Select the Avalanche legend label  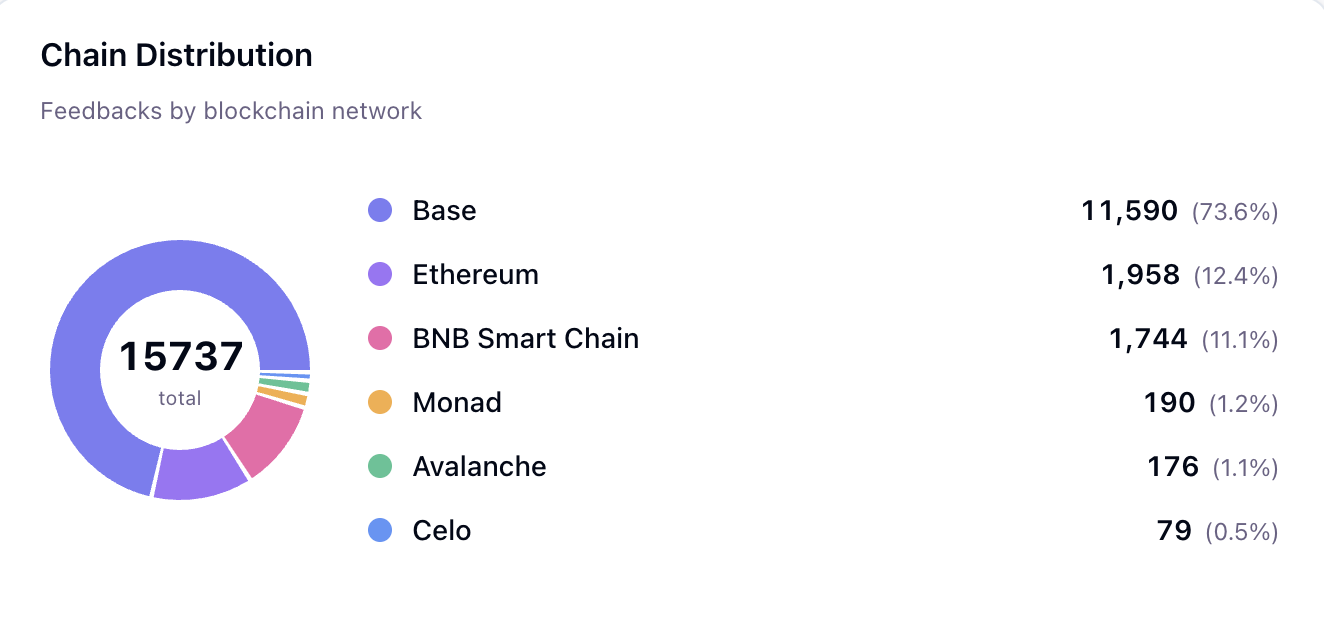pyautogui.click(x=479, y=466)
